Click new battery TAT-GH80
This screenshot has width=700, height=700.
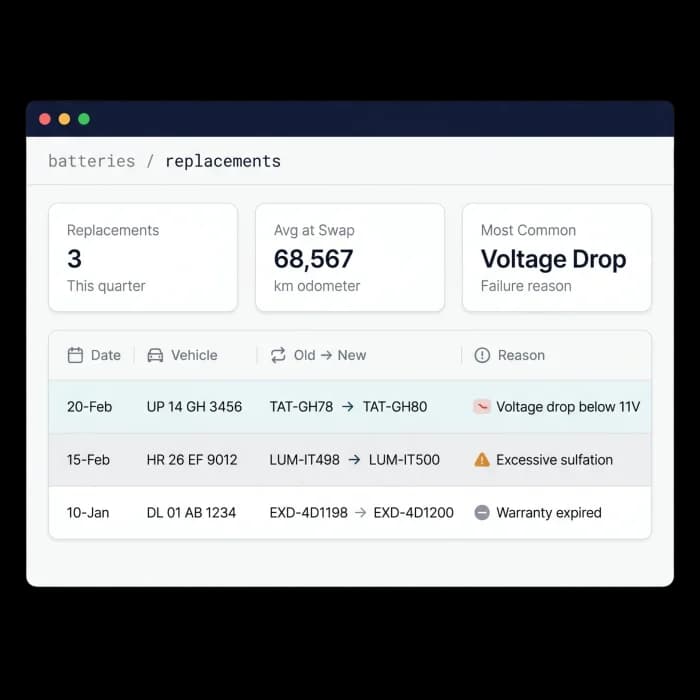(395, 407)
